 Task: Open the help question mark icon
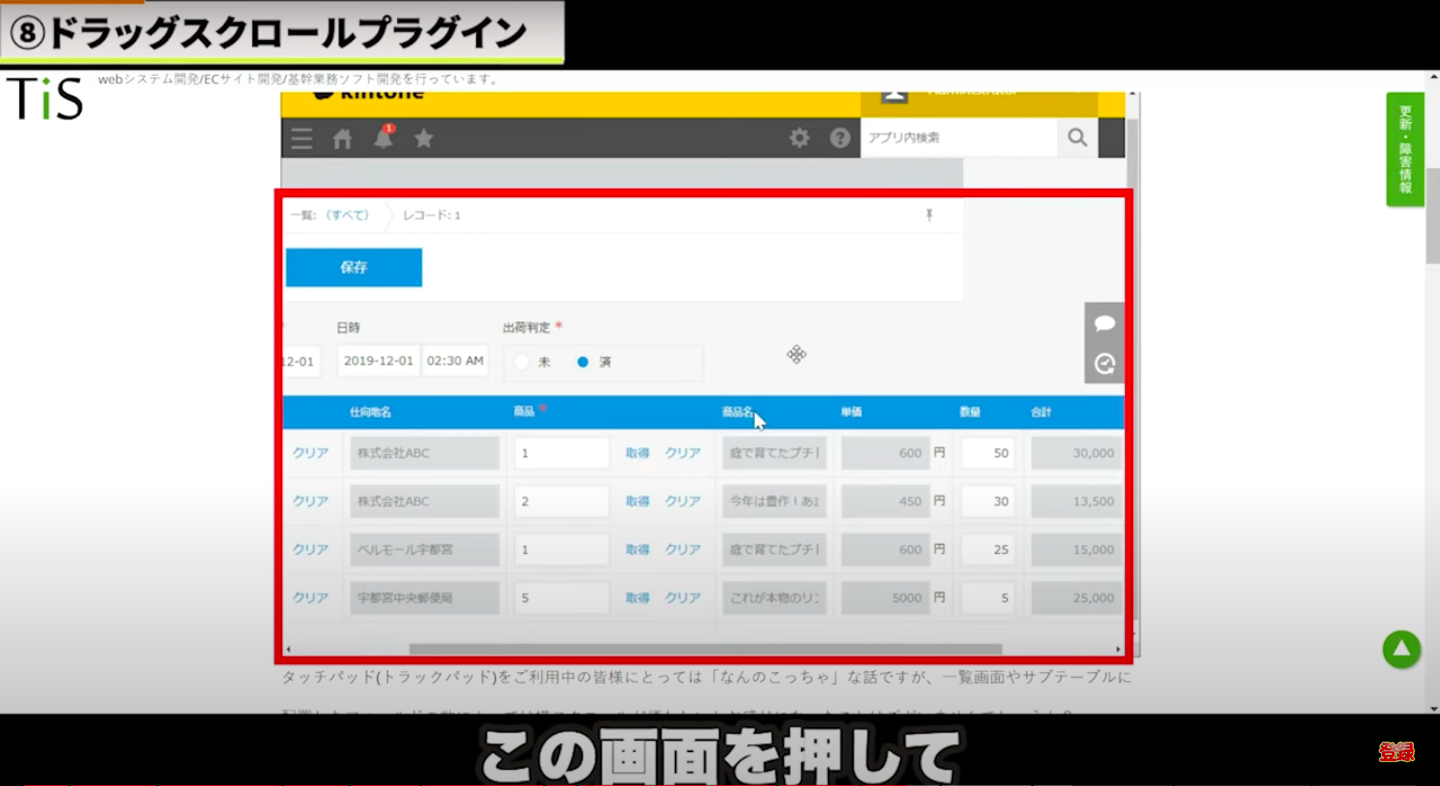click(840, 138)
